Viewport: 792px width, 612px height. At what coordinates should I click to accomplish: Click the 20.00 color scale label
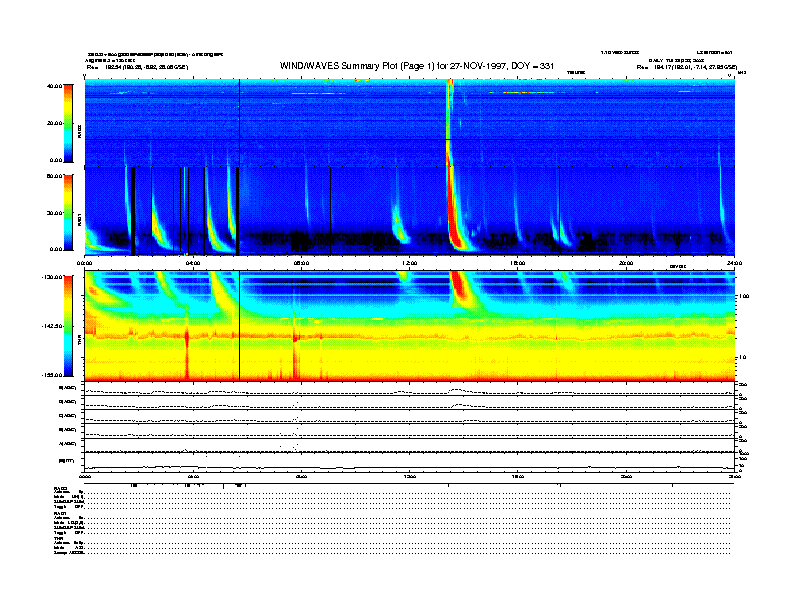click(x=54, y=123)
